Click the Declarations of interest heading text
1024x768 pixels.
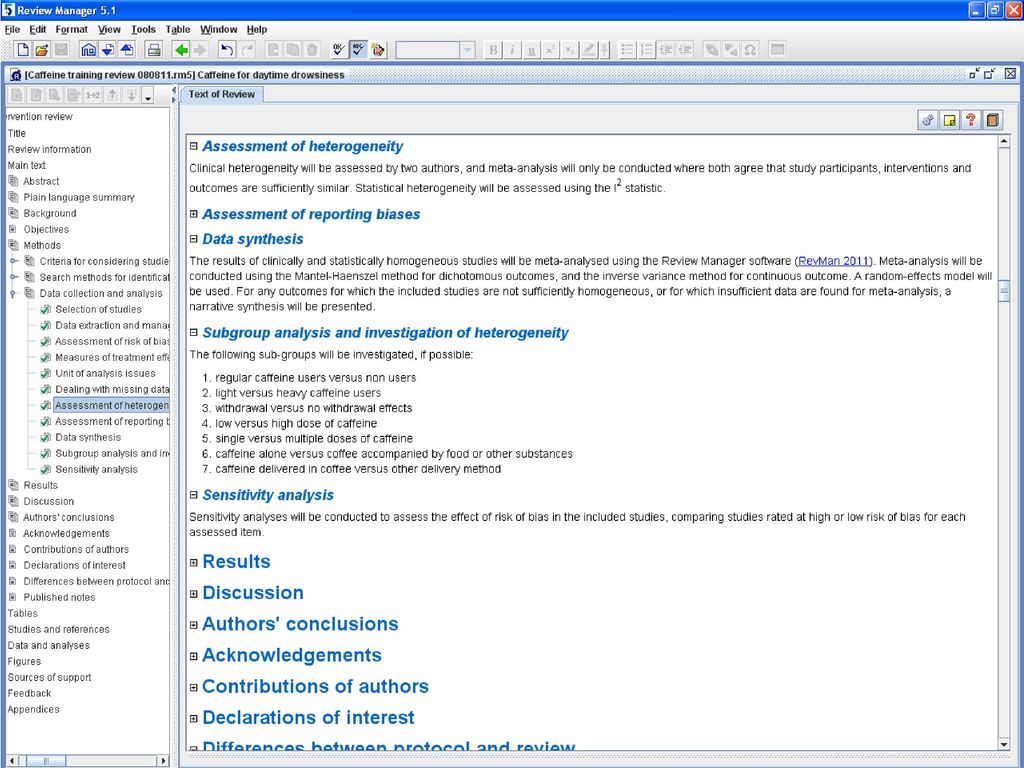point(308,718)
